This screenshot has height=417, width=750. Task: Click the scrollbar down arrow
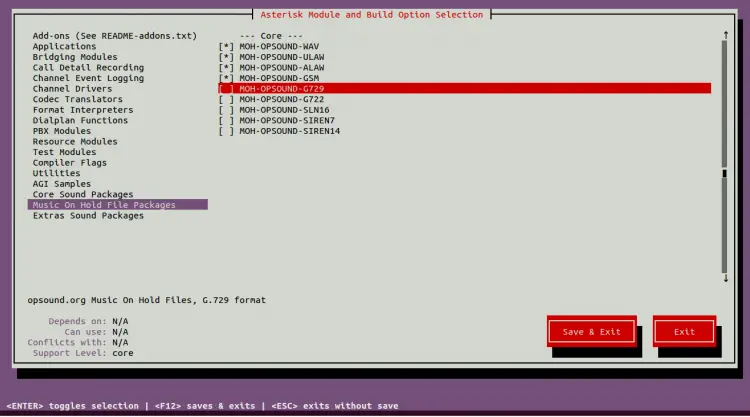click(726, 278)
